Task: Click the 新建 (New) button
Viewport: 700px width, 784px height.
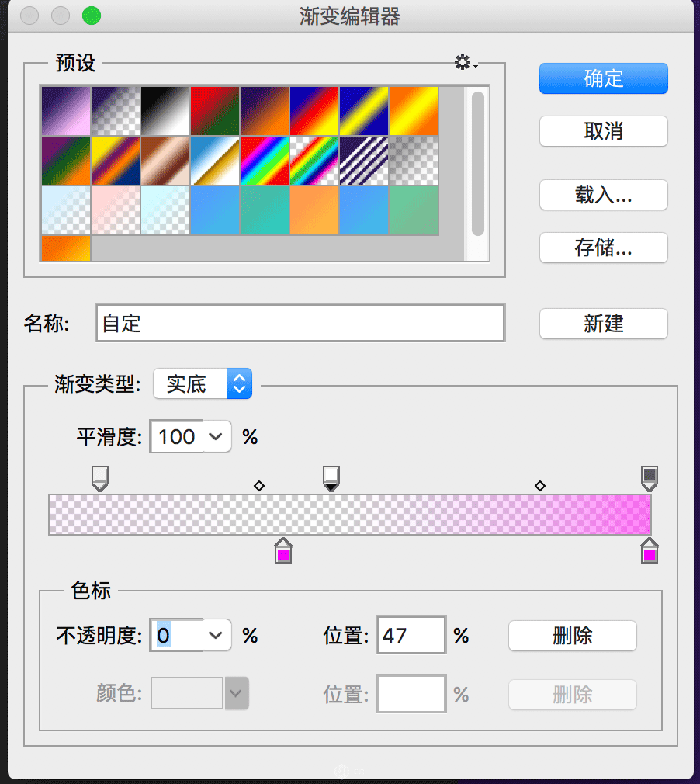Action: coord(603,324)
